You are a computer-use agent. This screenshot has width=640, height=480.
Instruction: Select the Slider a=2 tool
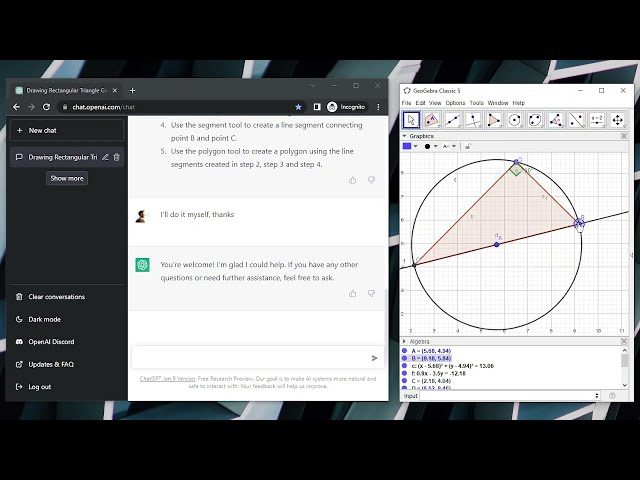(597, 120)
